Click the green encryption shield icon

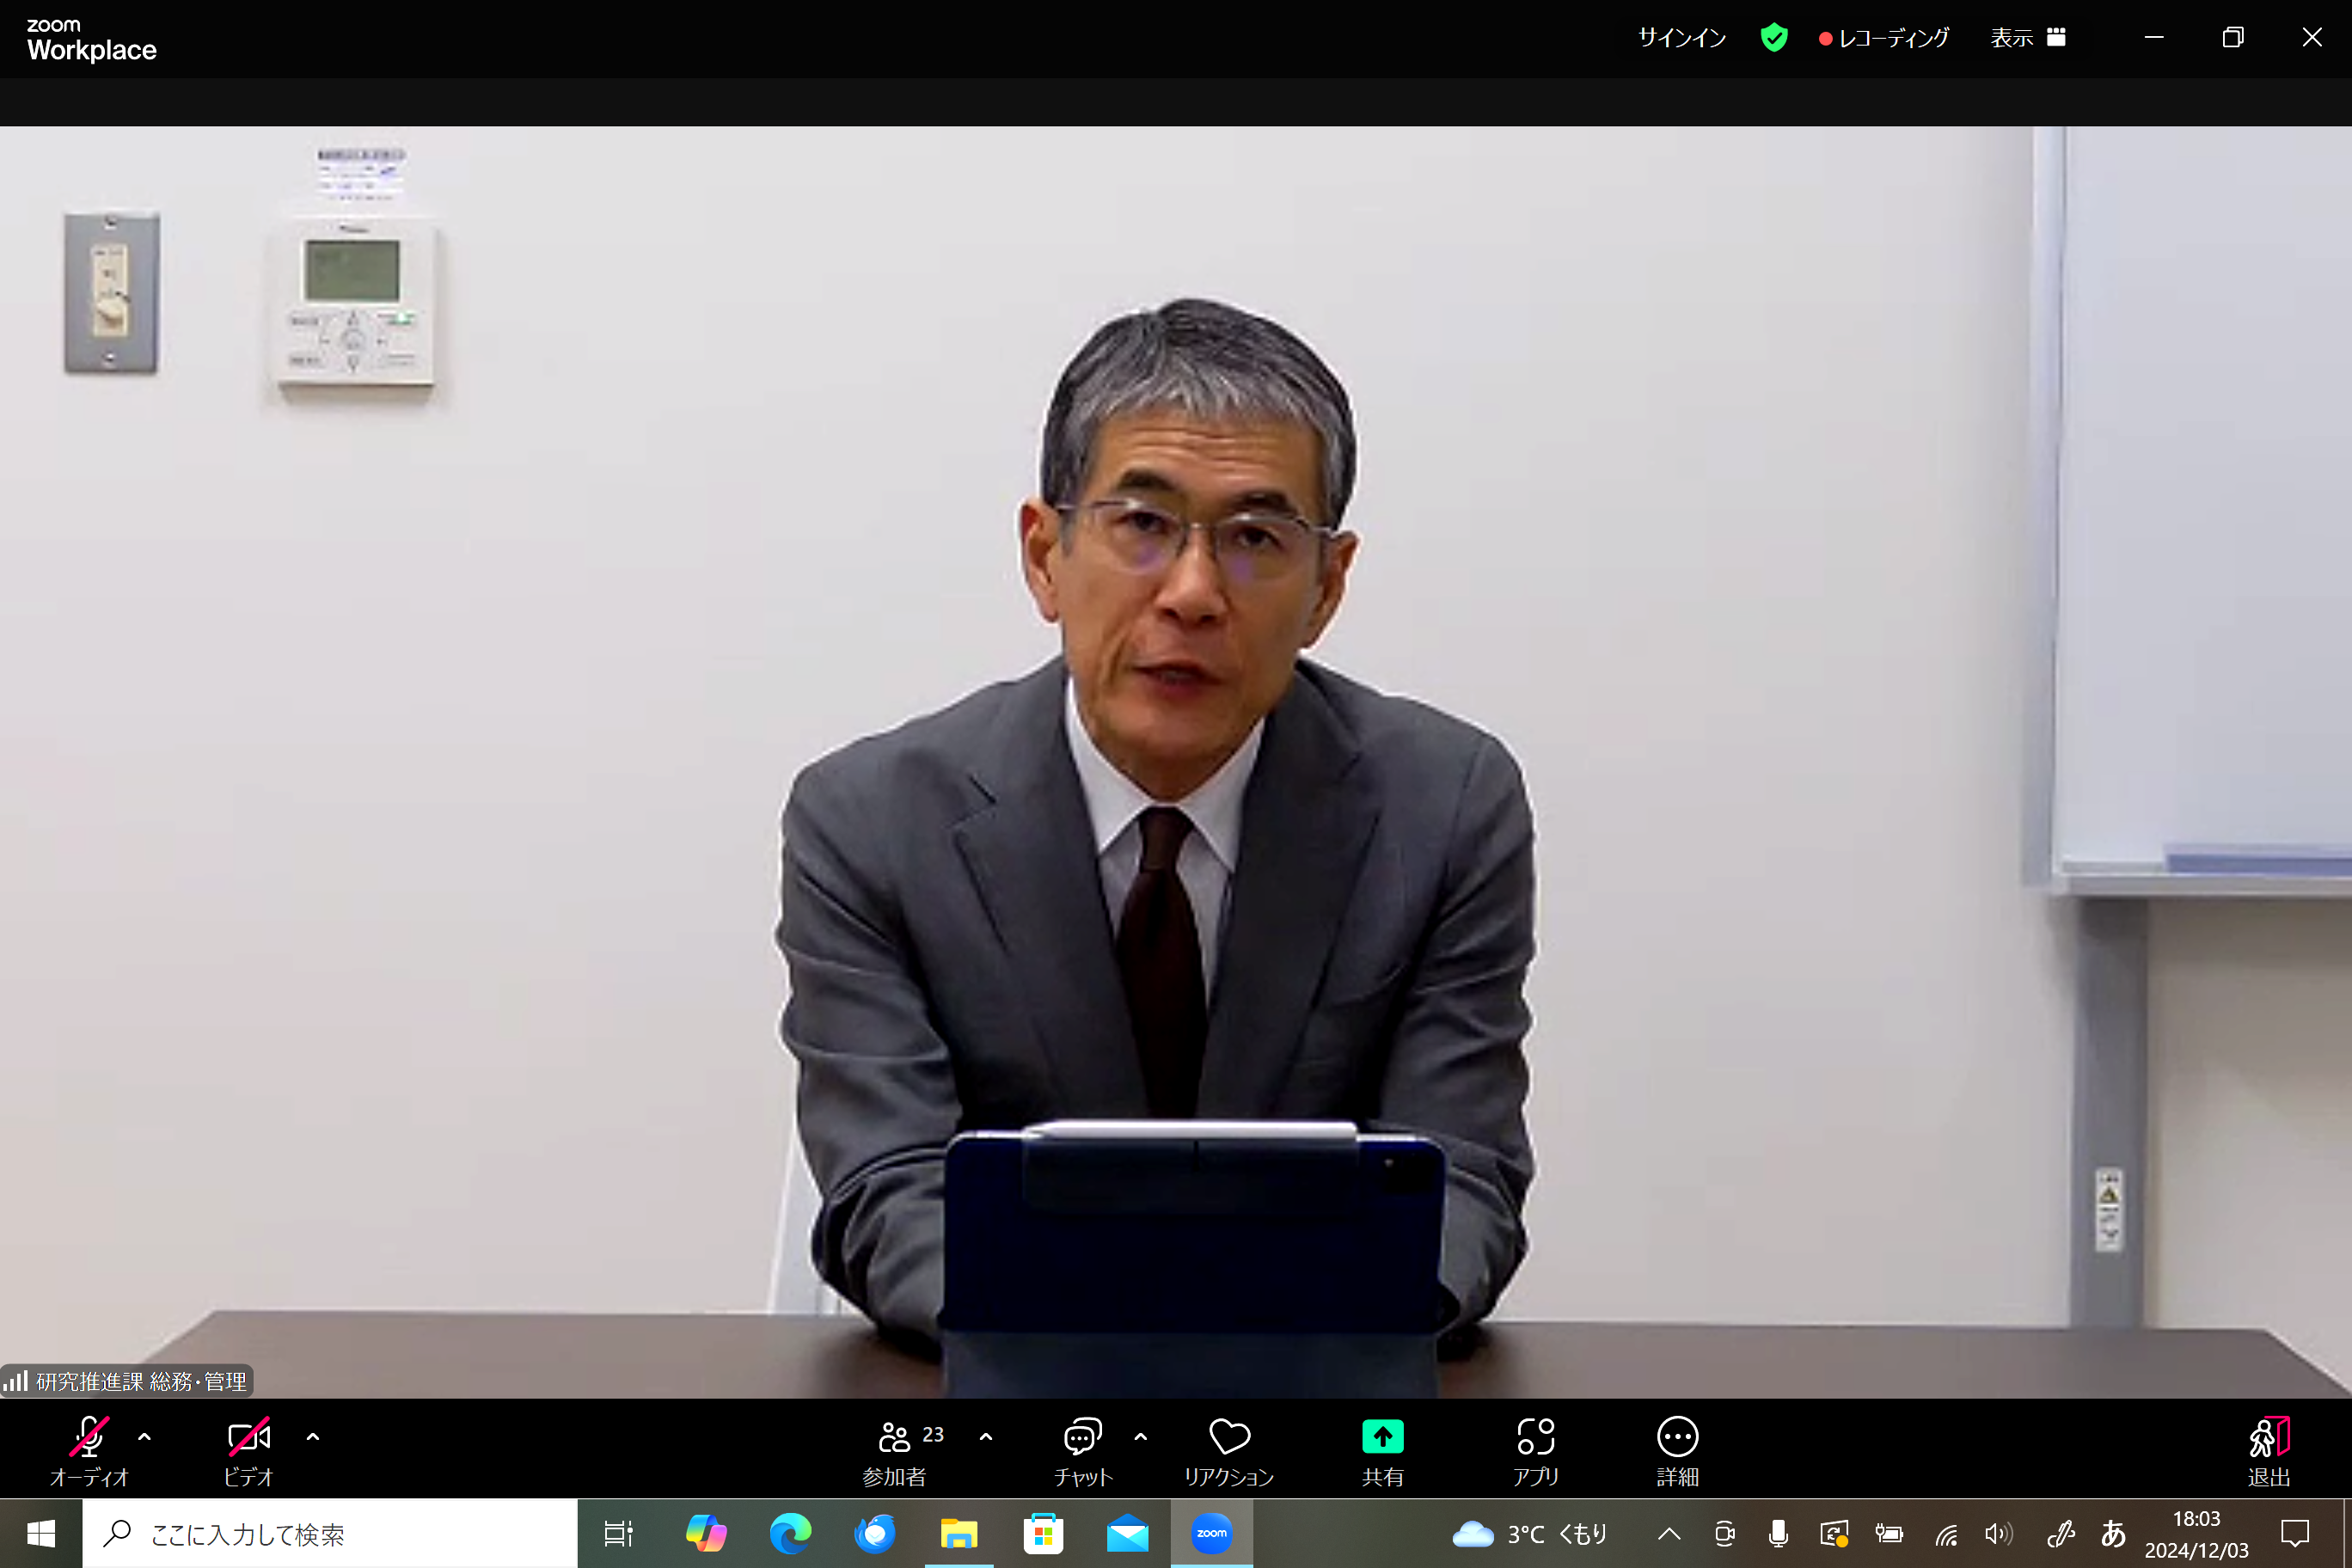tap(1773, 38)
